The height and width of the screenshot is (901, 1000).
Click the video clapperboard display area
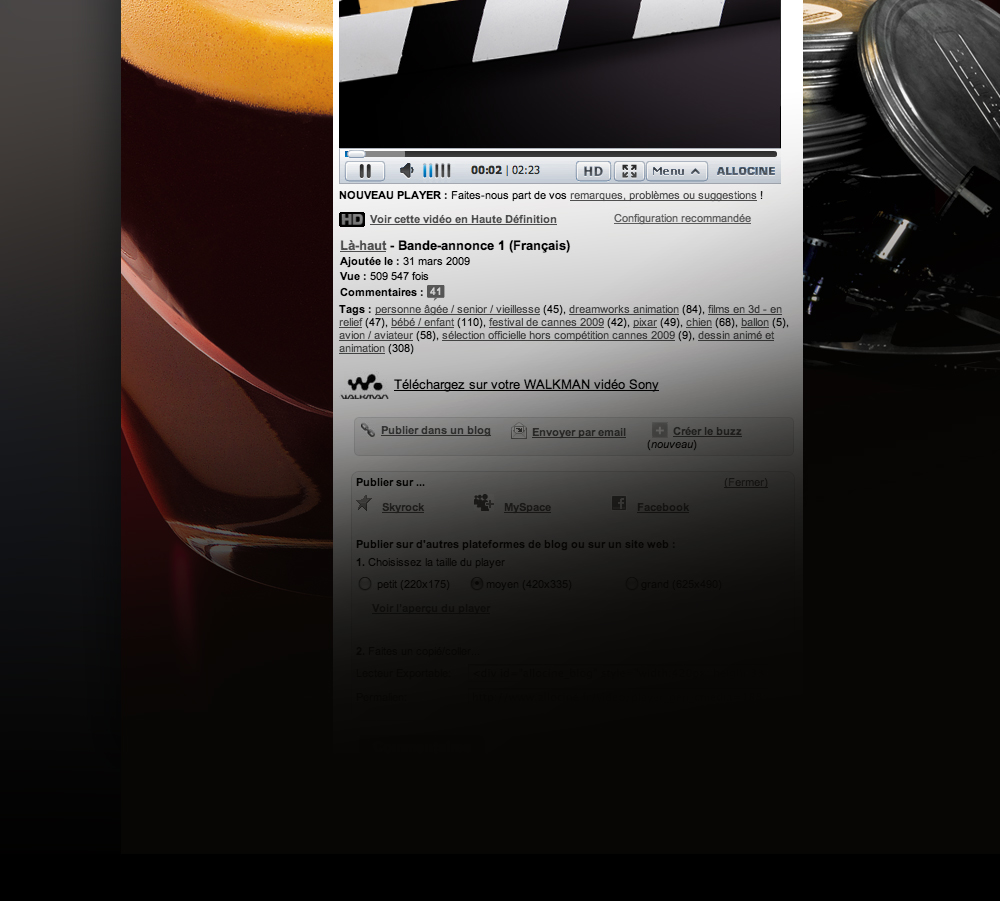560,74
